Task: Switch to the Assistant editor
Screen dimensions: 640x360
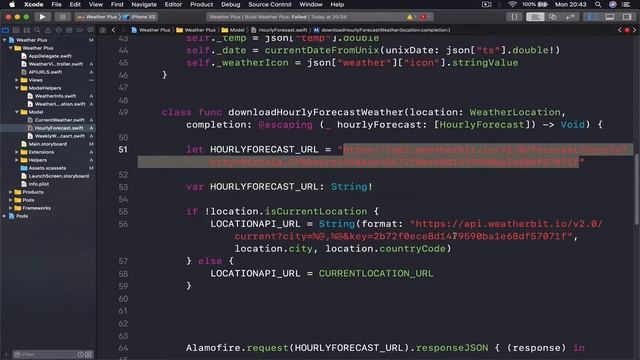Action: tap(553, 17)
